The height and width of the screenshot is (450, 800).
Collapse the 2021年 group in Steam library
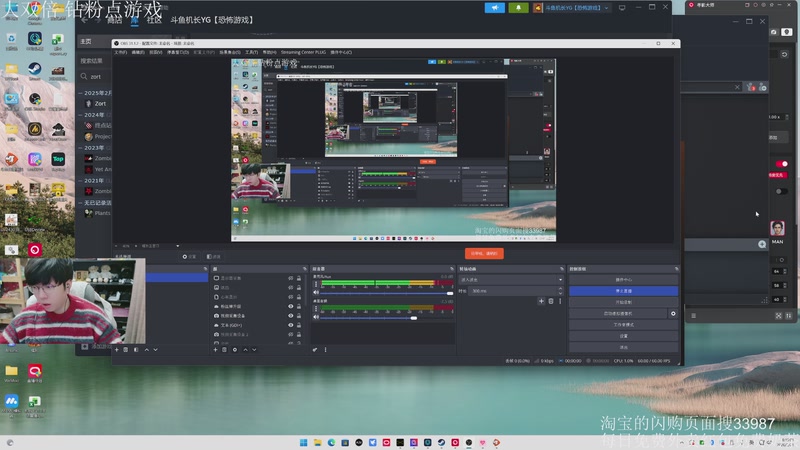tap(81, 180)
